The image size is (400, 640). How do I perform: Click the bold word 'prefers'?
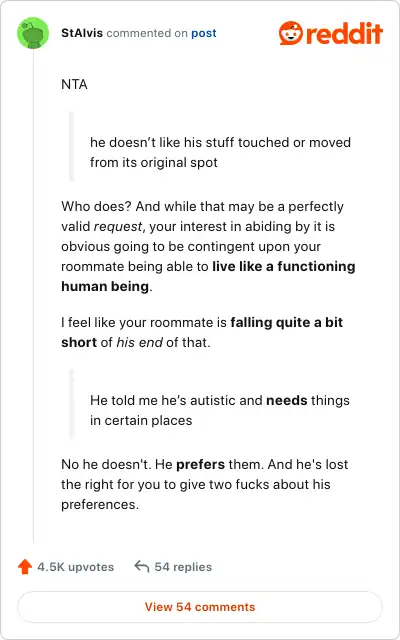click(x=200, y=464)
